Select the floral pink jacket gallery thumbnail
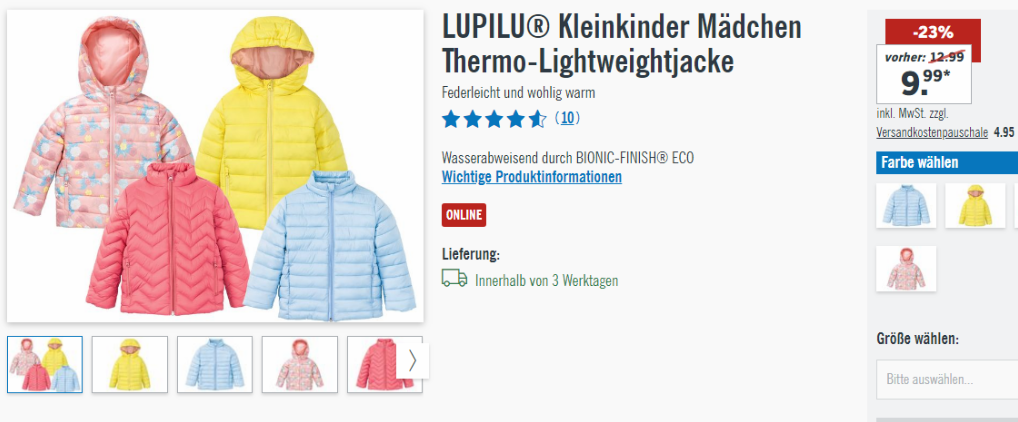This screenshot has height=422, width=1018. click(x=300, y=364)
